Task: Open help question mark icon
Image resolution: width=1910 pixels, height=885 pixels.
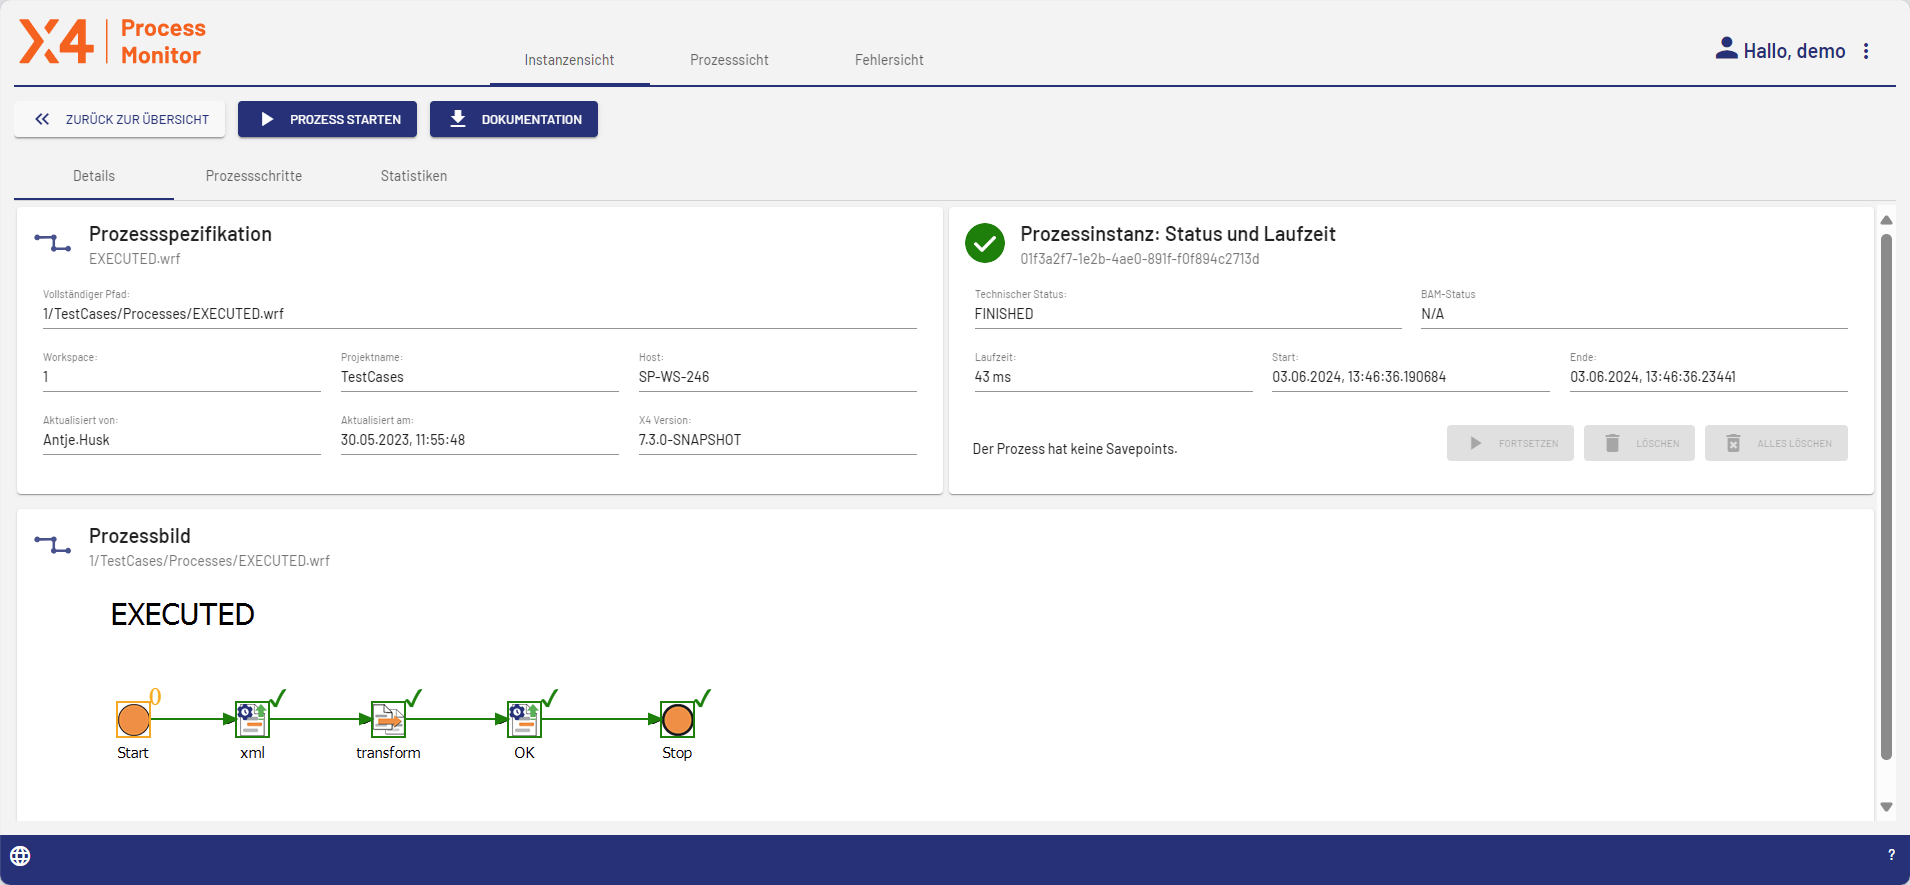Action: [x=1890, y=855]
